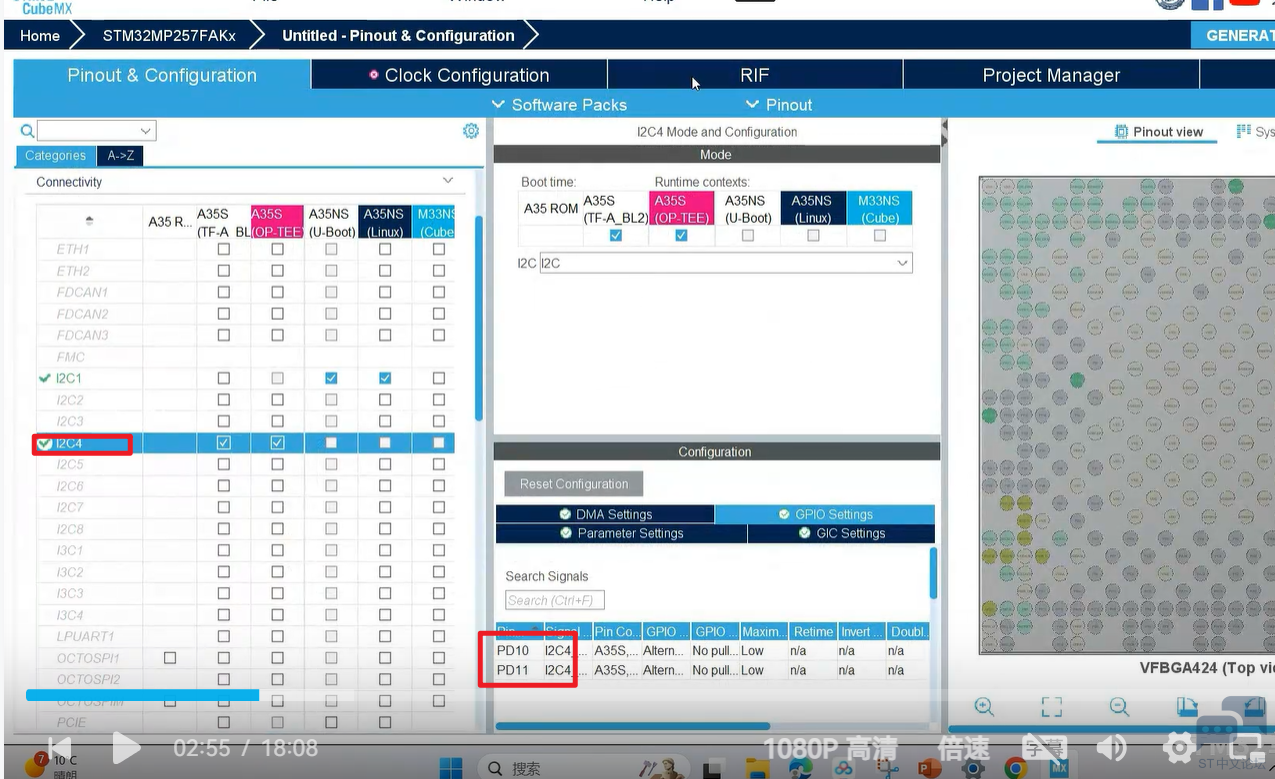Open the DMA Settings tab
Viewport: 1275px width, 779px height.
tap(605, 514)
